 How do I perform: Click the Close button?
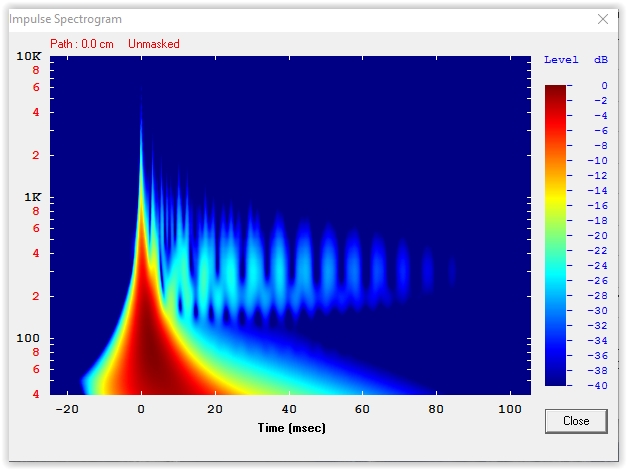576,421
